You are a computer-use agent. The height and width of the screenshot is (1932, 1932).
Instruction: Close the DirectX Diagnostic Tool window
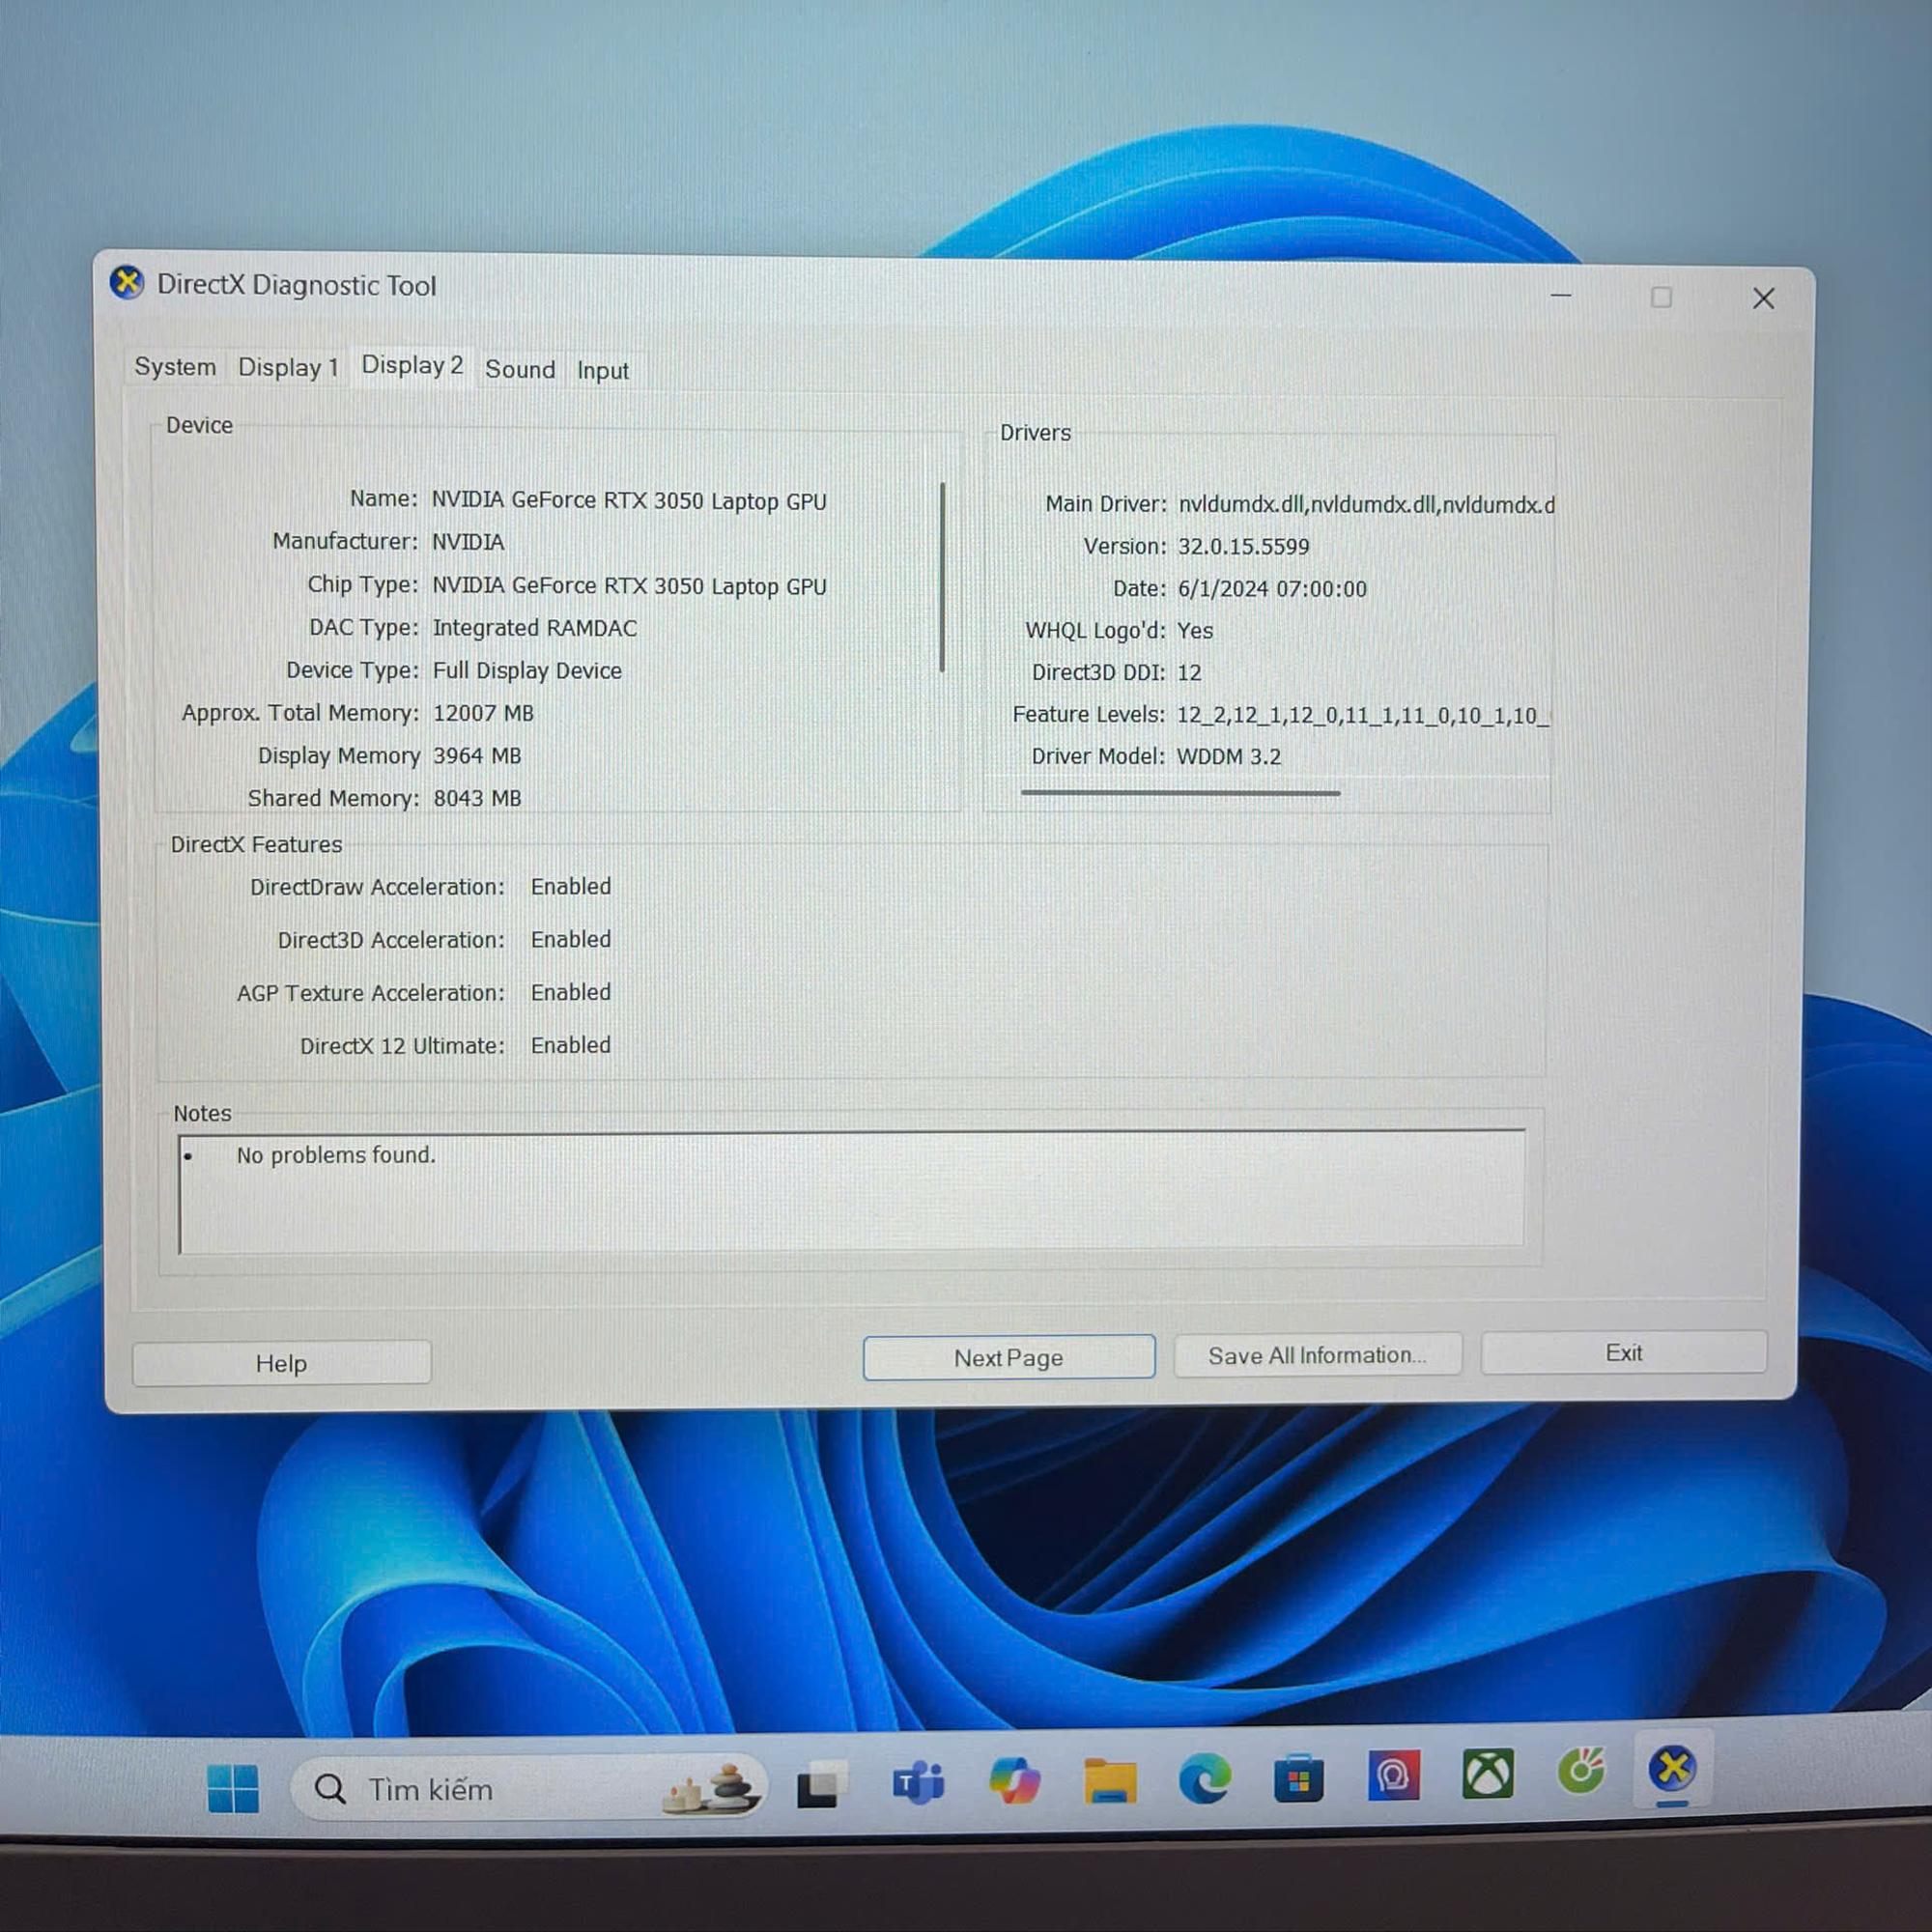point(1763,298)
